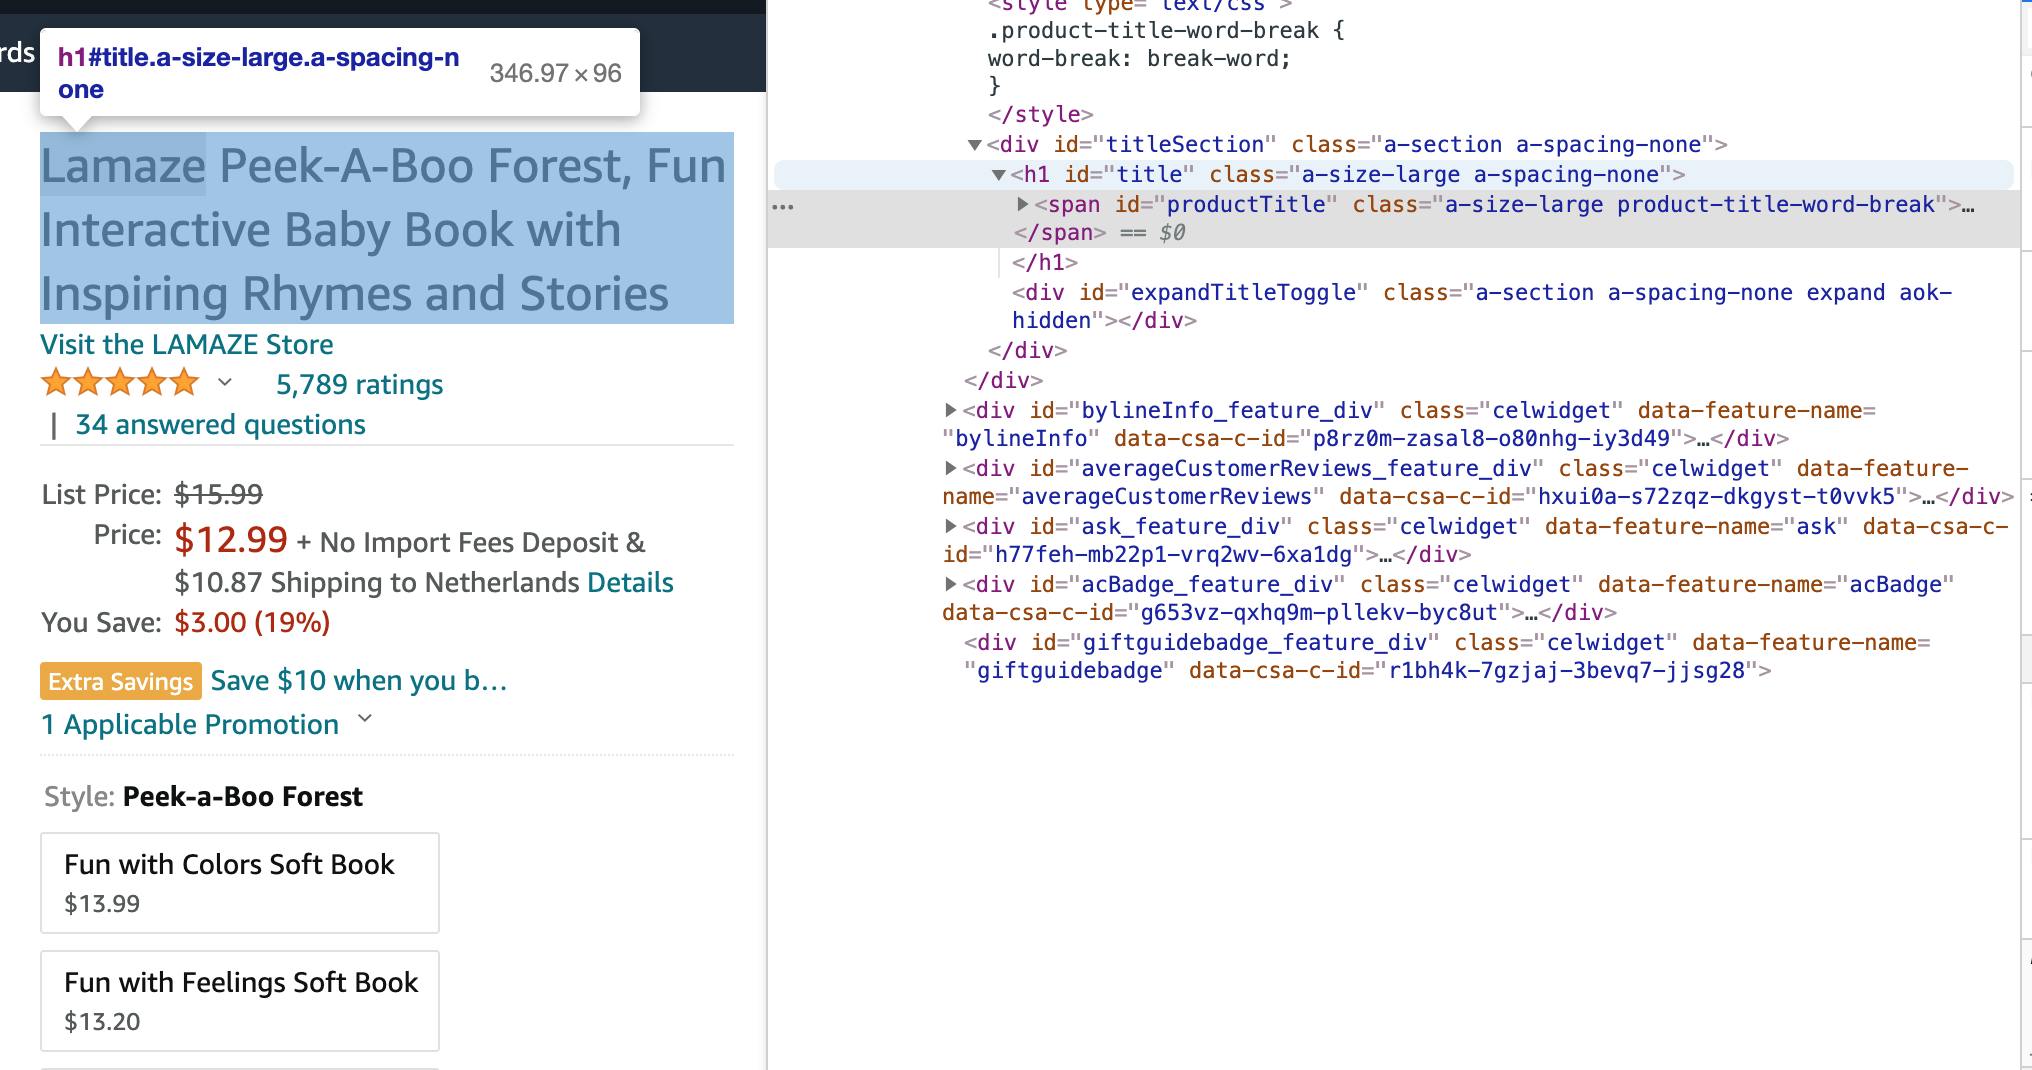Click the h1#title element tooltip label
Viewport: 2032px width, 1070px height.
[x=259, y=73]
